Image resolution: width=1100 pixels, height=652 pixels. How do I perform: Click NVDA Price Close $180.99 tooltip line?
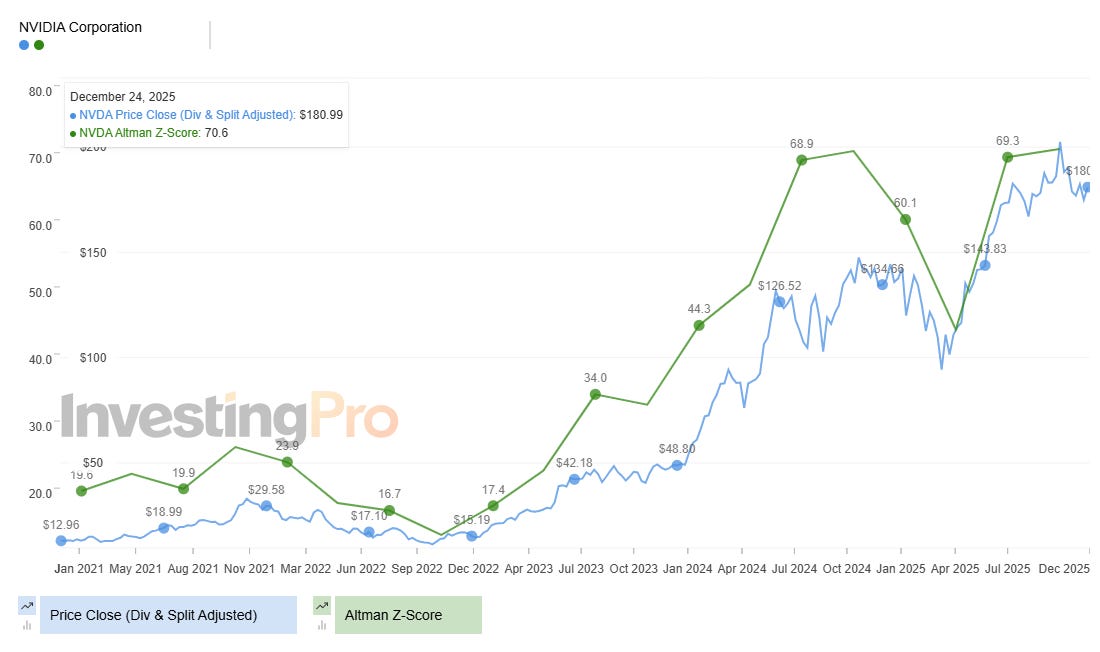(x=206, y=114)
